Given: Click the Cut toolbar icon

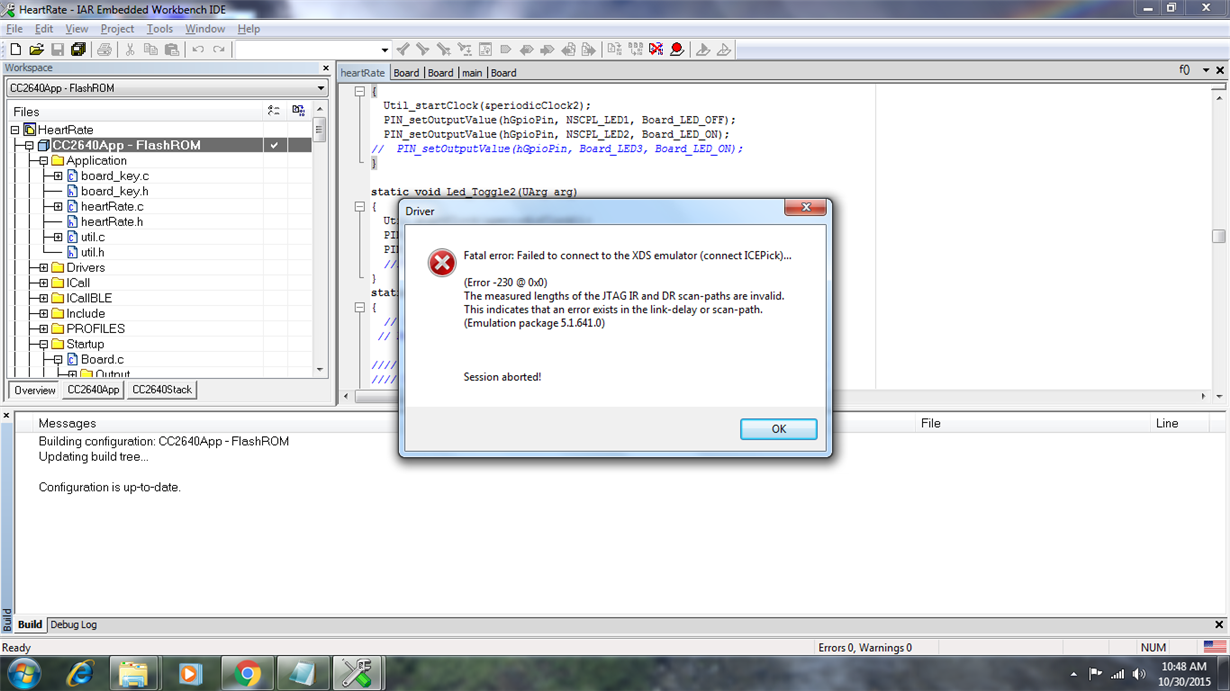Looking at the screenshot, I should click(x=131, y=49).
